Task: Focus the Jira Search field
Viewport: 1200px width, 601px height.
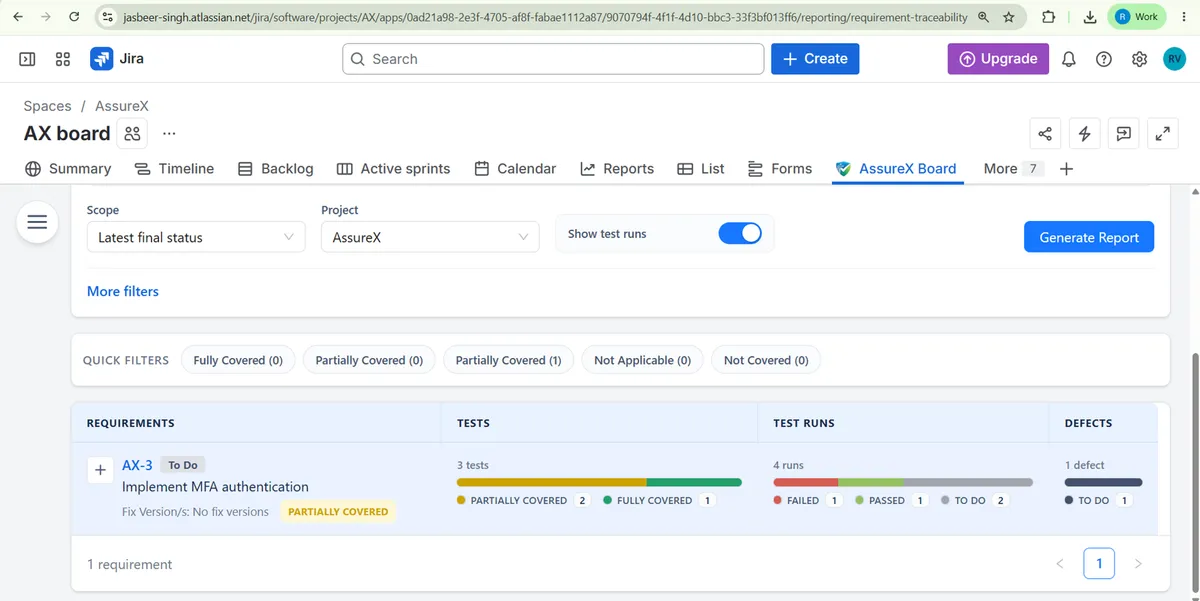Action: [x=553, y=59]
